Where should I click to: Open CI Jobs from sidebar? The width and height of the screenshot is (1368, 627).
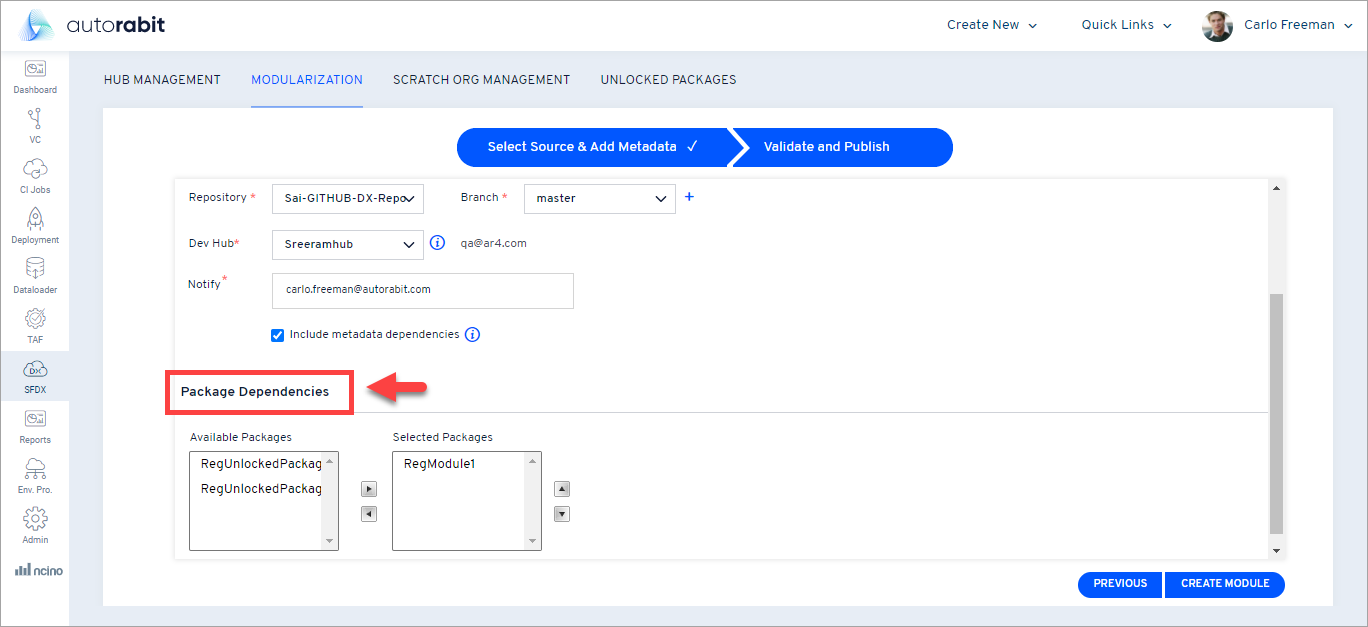coord(35,170)
